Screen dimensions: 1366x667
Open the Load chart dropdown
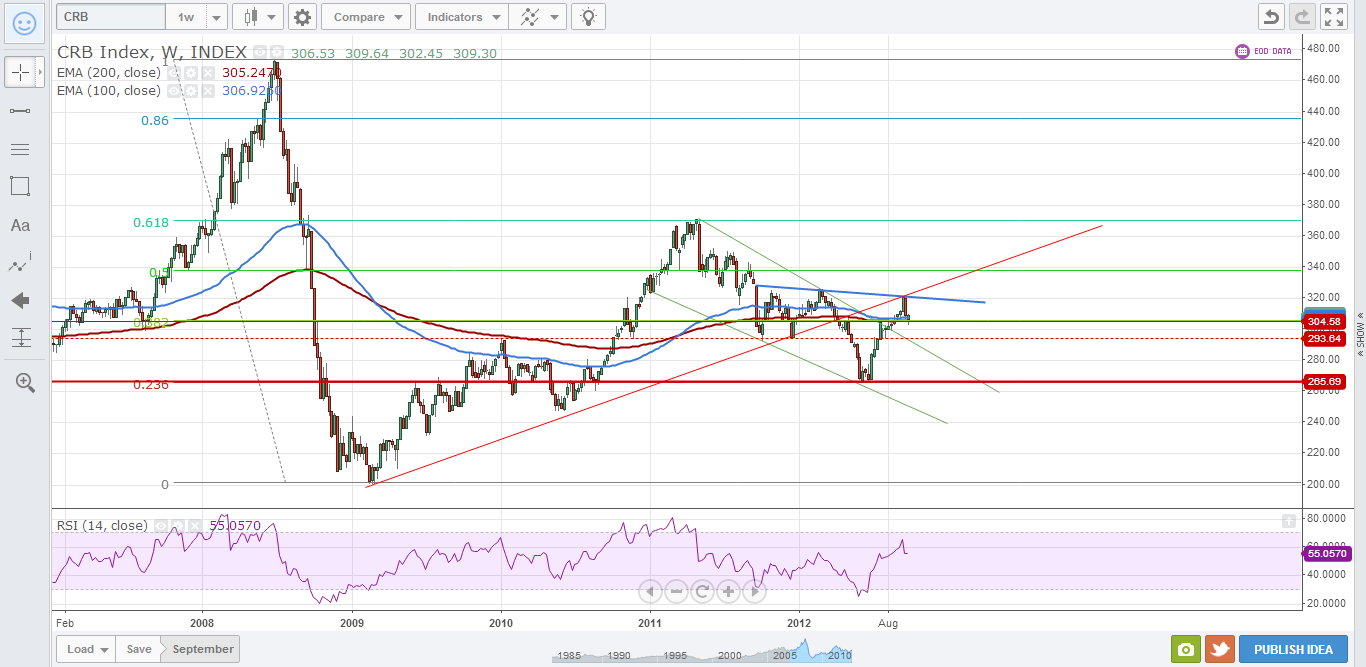click(x=86, y=649)
